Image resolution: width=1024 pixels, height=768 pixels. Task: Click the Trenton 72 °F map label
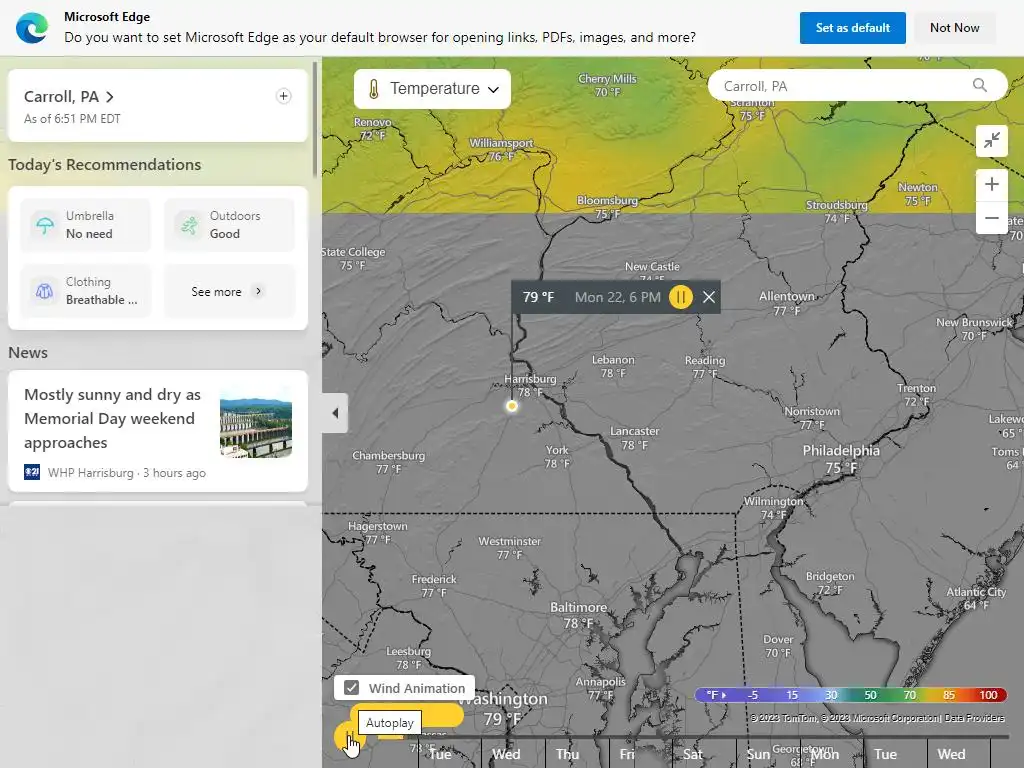click(x=916, y=394)
